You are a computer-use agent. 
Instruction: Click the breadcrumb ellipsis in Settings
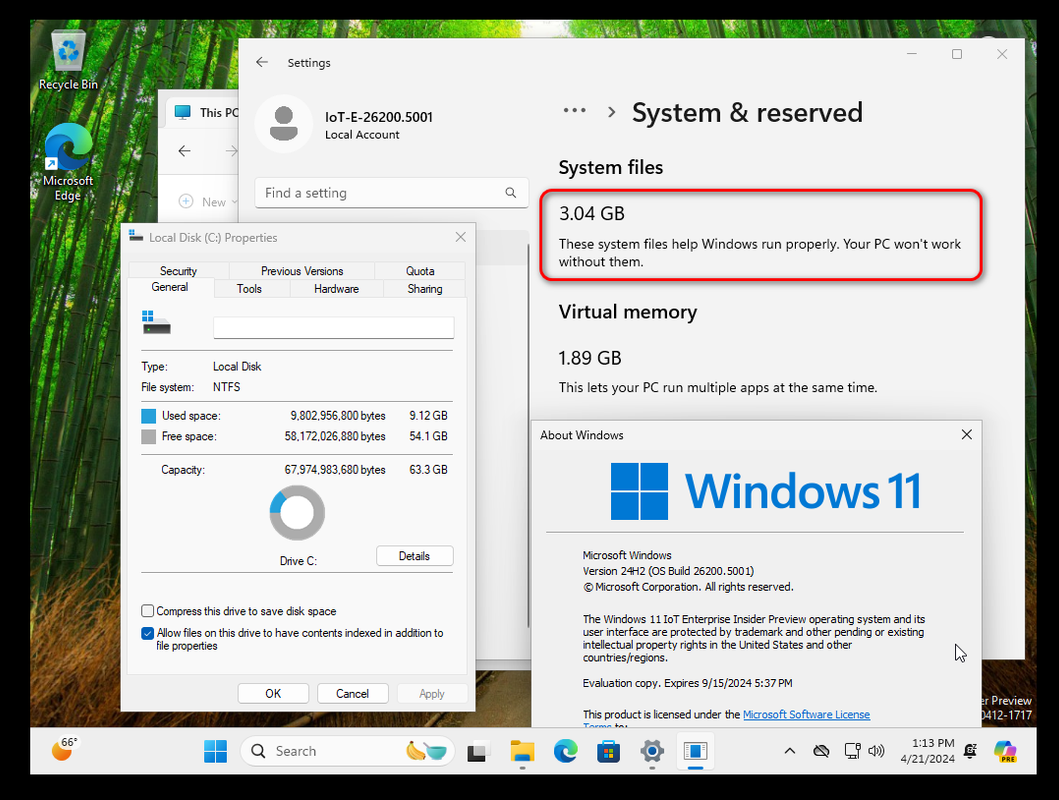575,111
